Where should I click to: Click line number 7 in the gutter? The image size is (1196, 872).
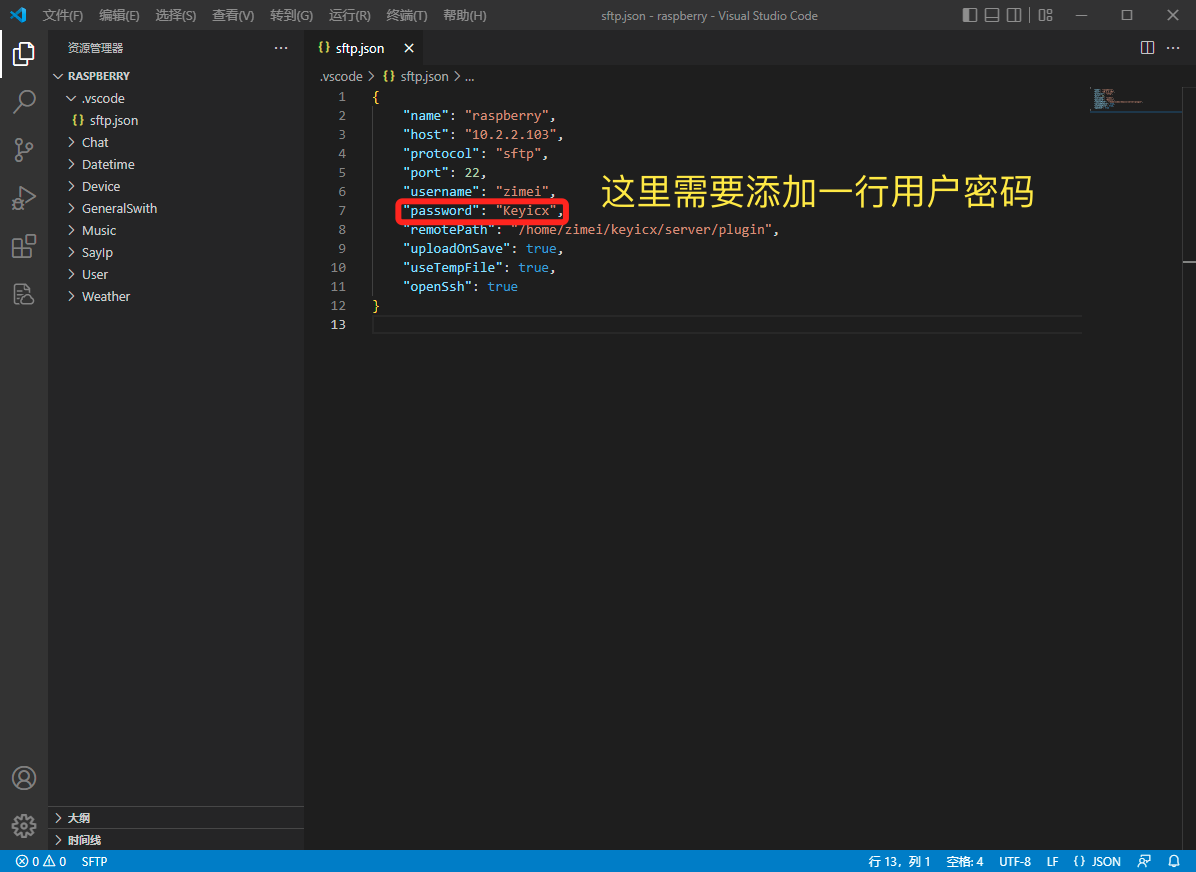pos(342,211)
